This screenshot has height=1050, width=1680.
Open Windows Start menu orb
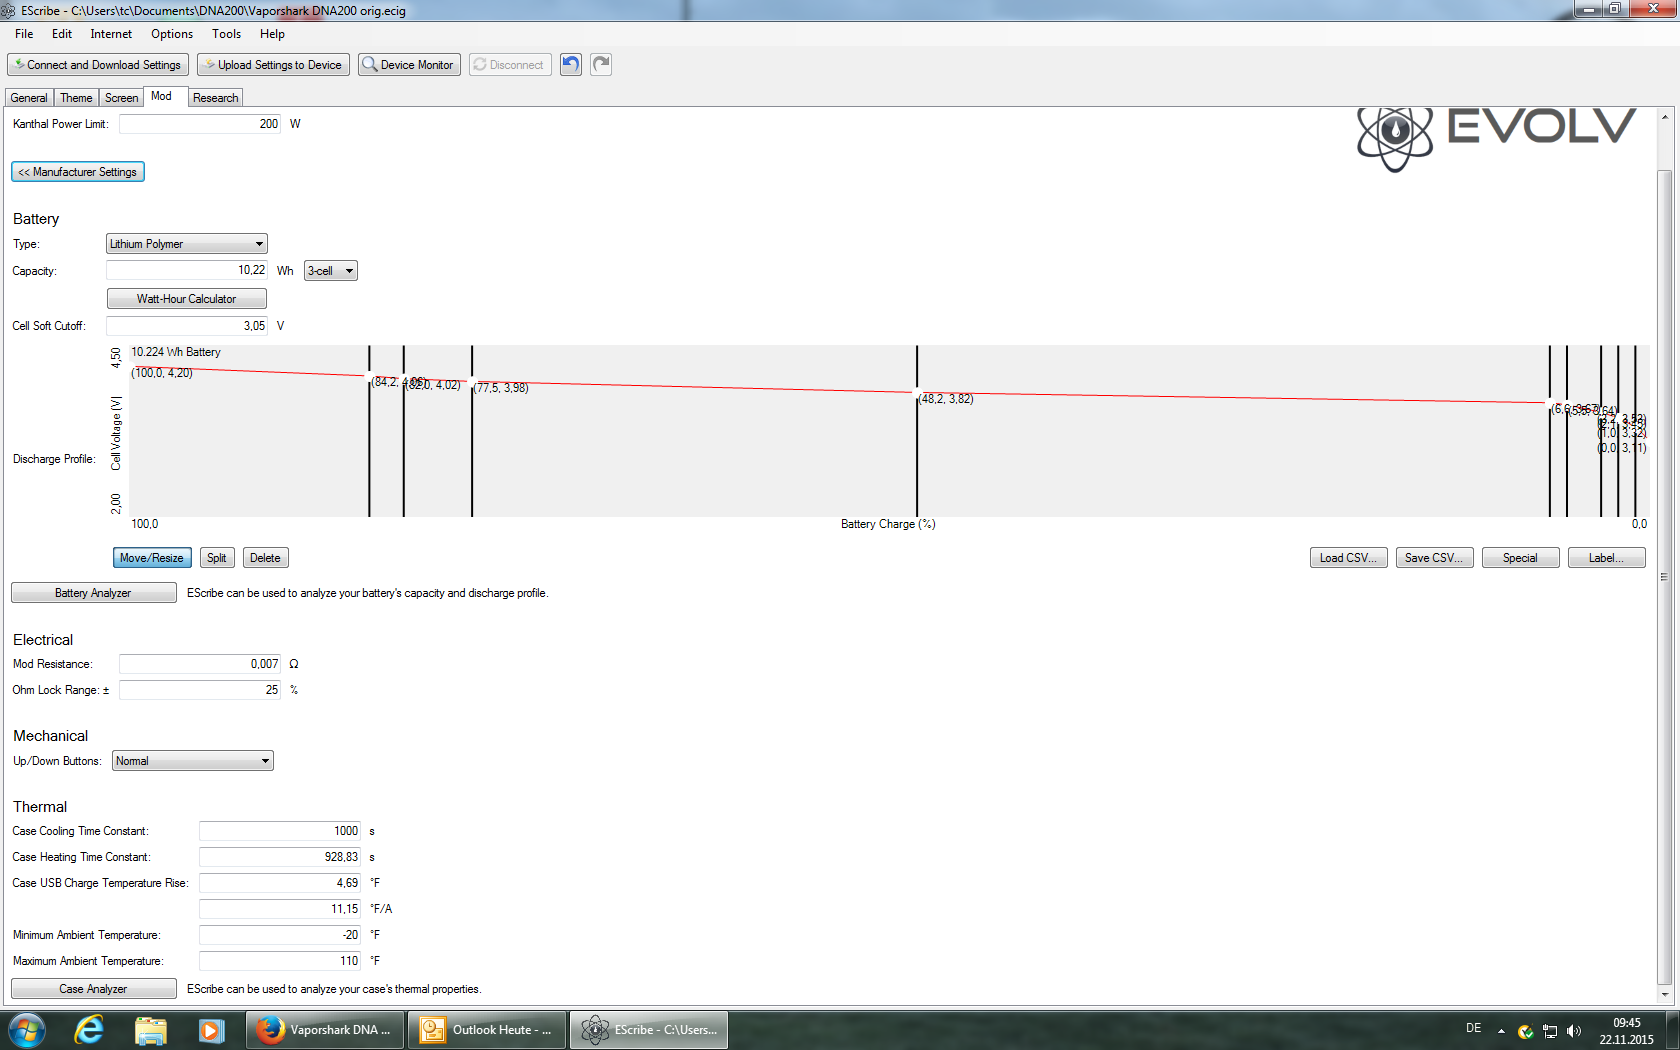(x=27, y=1029)
